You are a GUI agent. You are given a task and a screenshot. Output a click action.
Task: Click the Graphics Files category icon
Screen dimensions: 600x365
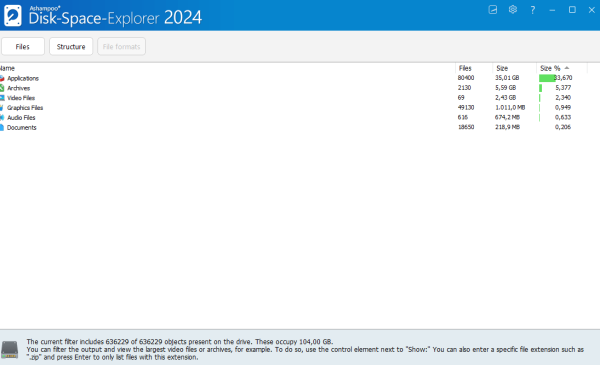pyautogui.click(x=2, y=108)
